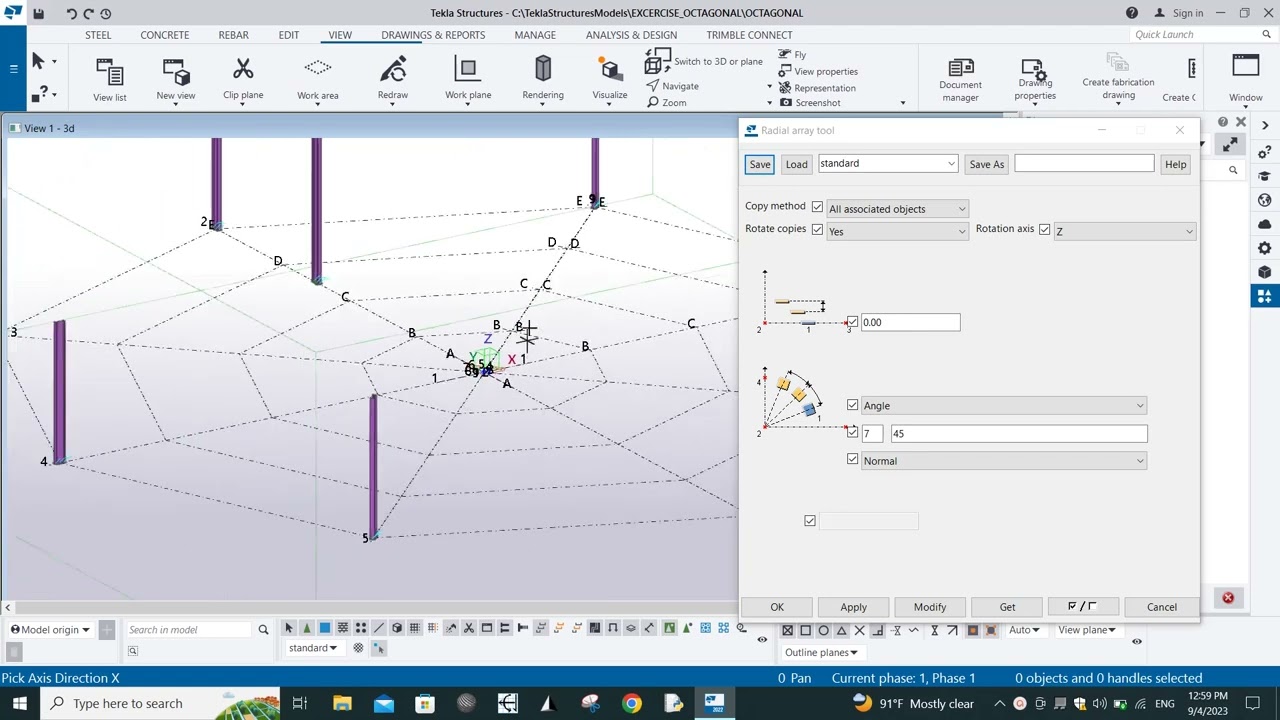Open Drawing properties
The height and width of the screenshot is (720, 1280).
tap(1035, 80)
